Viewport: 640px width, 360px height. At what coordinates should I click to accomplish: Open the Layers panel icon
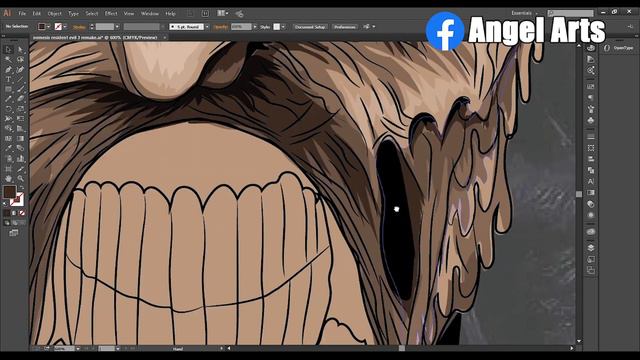[591, 248]
